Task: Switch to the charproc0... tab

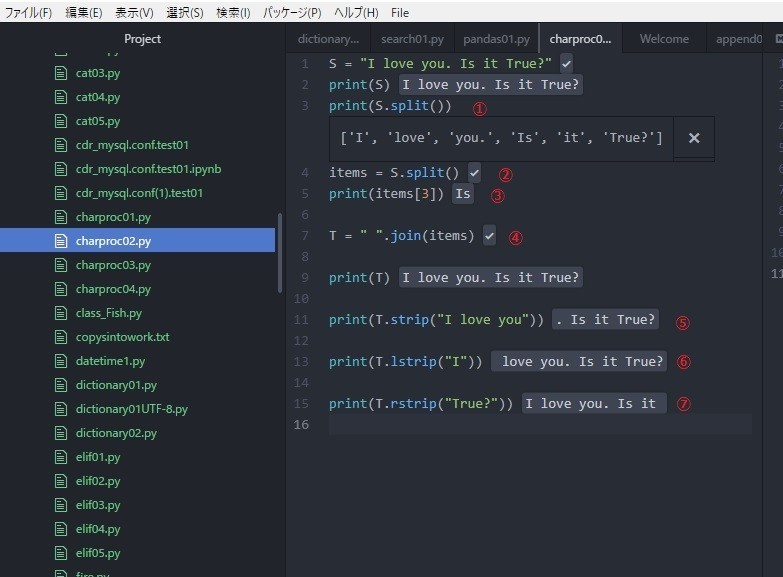Action: (x=580, y=39)
